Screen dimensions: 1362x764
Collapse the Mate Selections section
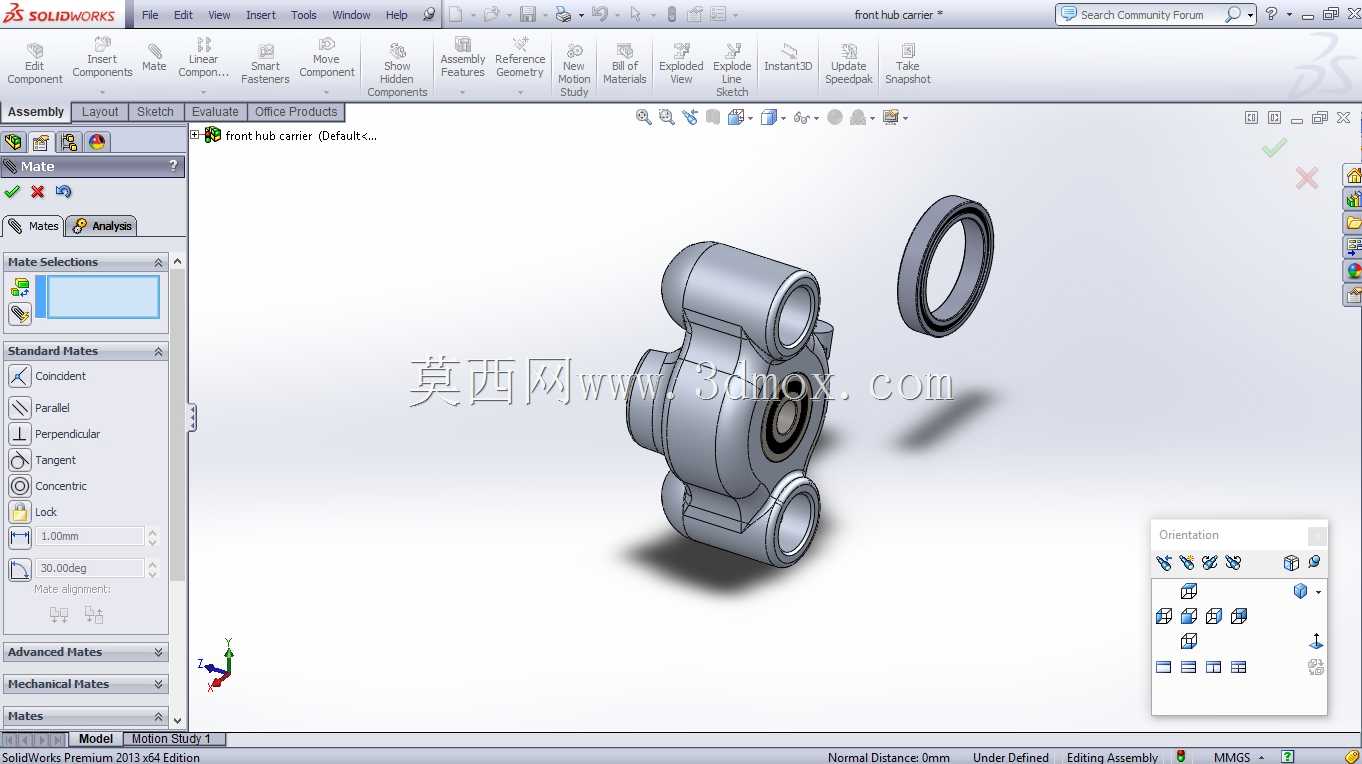click(158, 262)
